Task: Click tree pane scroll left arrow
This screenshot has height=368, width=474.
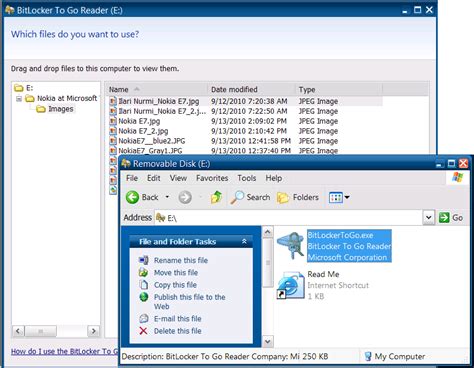Action: tap(18, 331)
